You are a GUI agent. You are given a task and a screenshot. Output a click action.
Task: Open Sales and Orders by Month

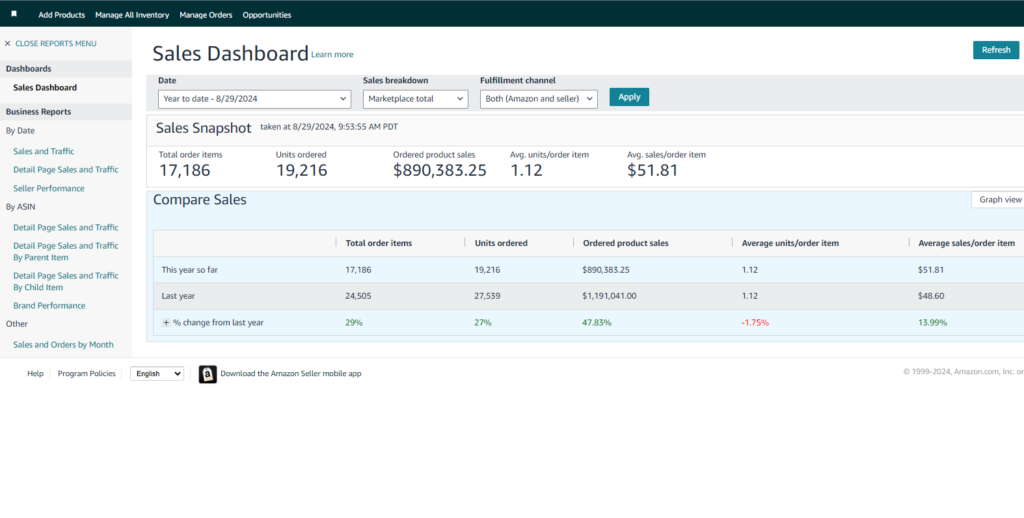click(x=63, y=344)
